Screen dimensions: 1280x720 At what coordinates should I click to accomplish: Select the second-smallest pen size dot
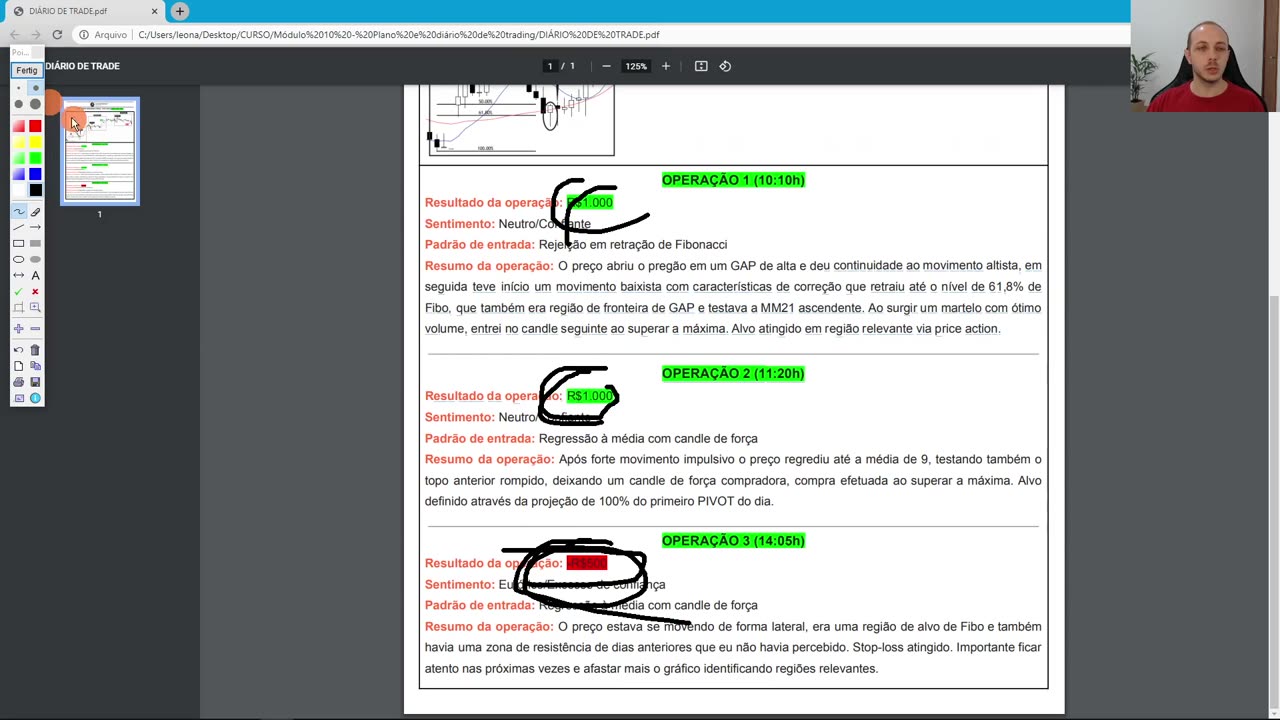click(35, 88)
